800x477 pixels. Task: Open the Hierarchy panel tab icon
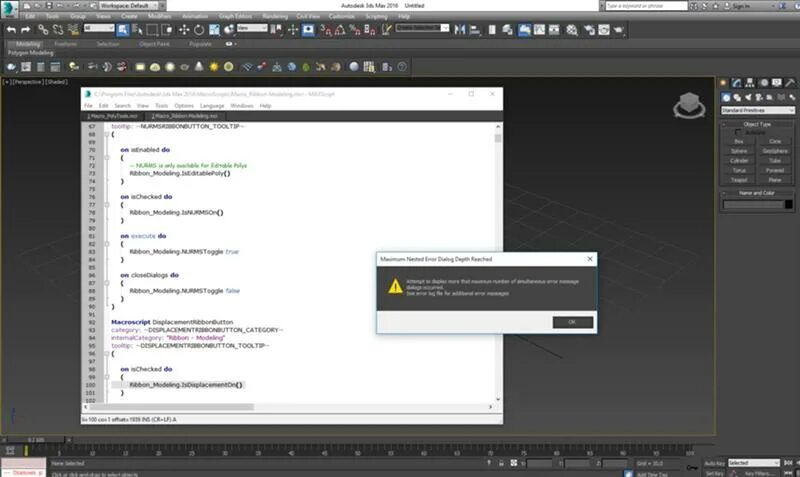(x=750, y=83)
